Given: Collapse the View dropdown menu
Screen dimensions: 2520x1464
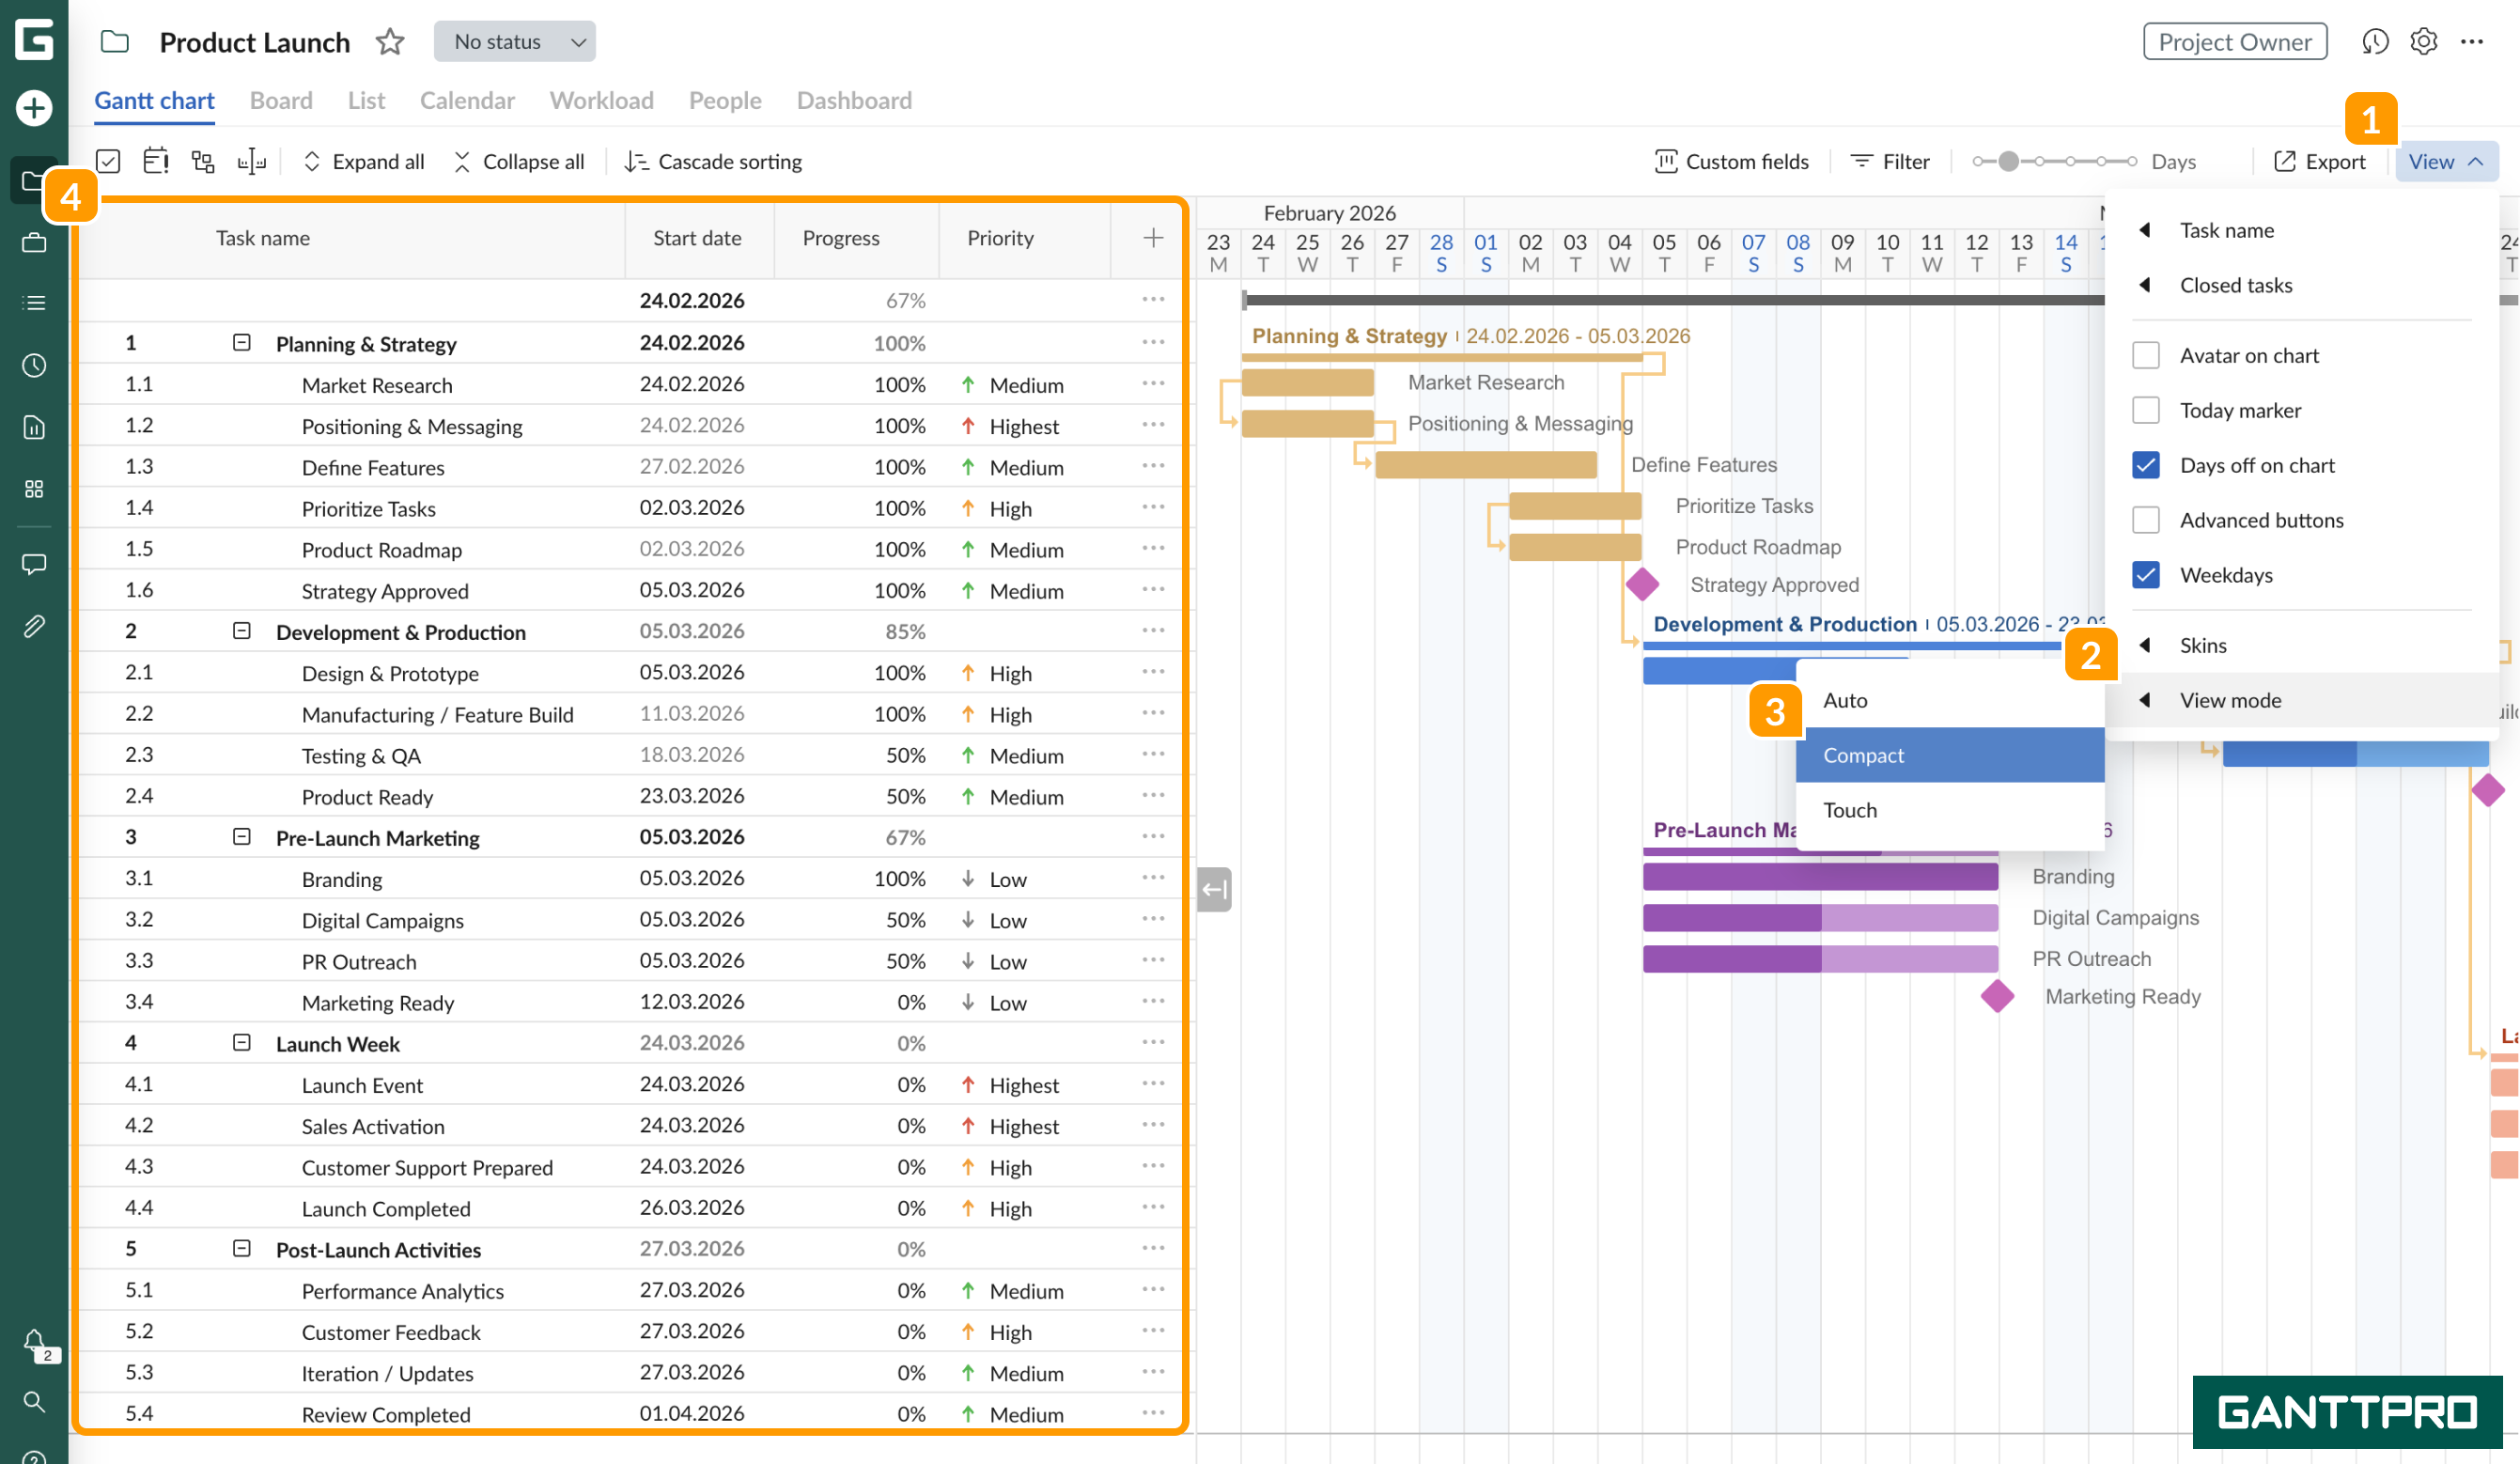Looking at the screenshot, I should click(2446, 161).
